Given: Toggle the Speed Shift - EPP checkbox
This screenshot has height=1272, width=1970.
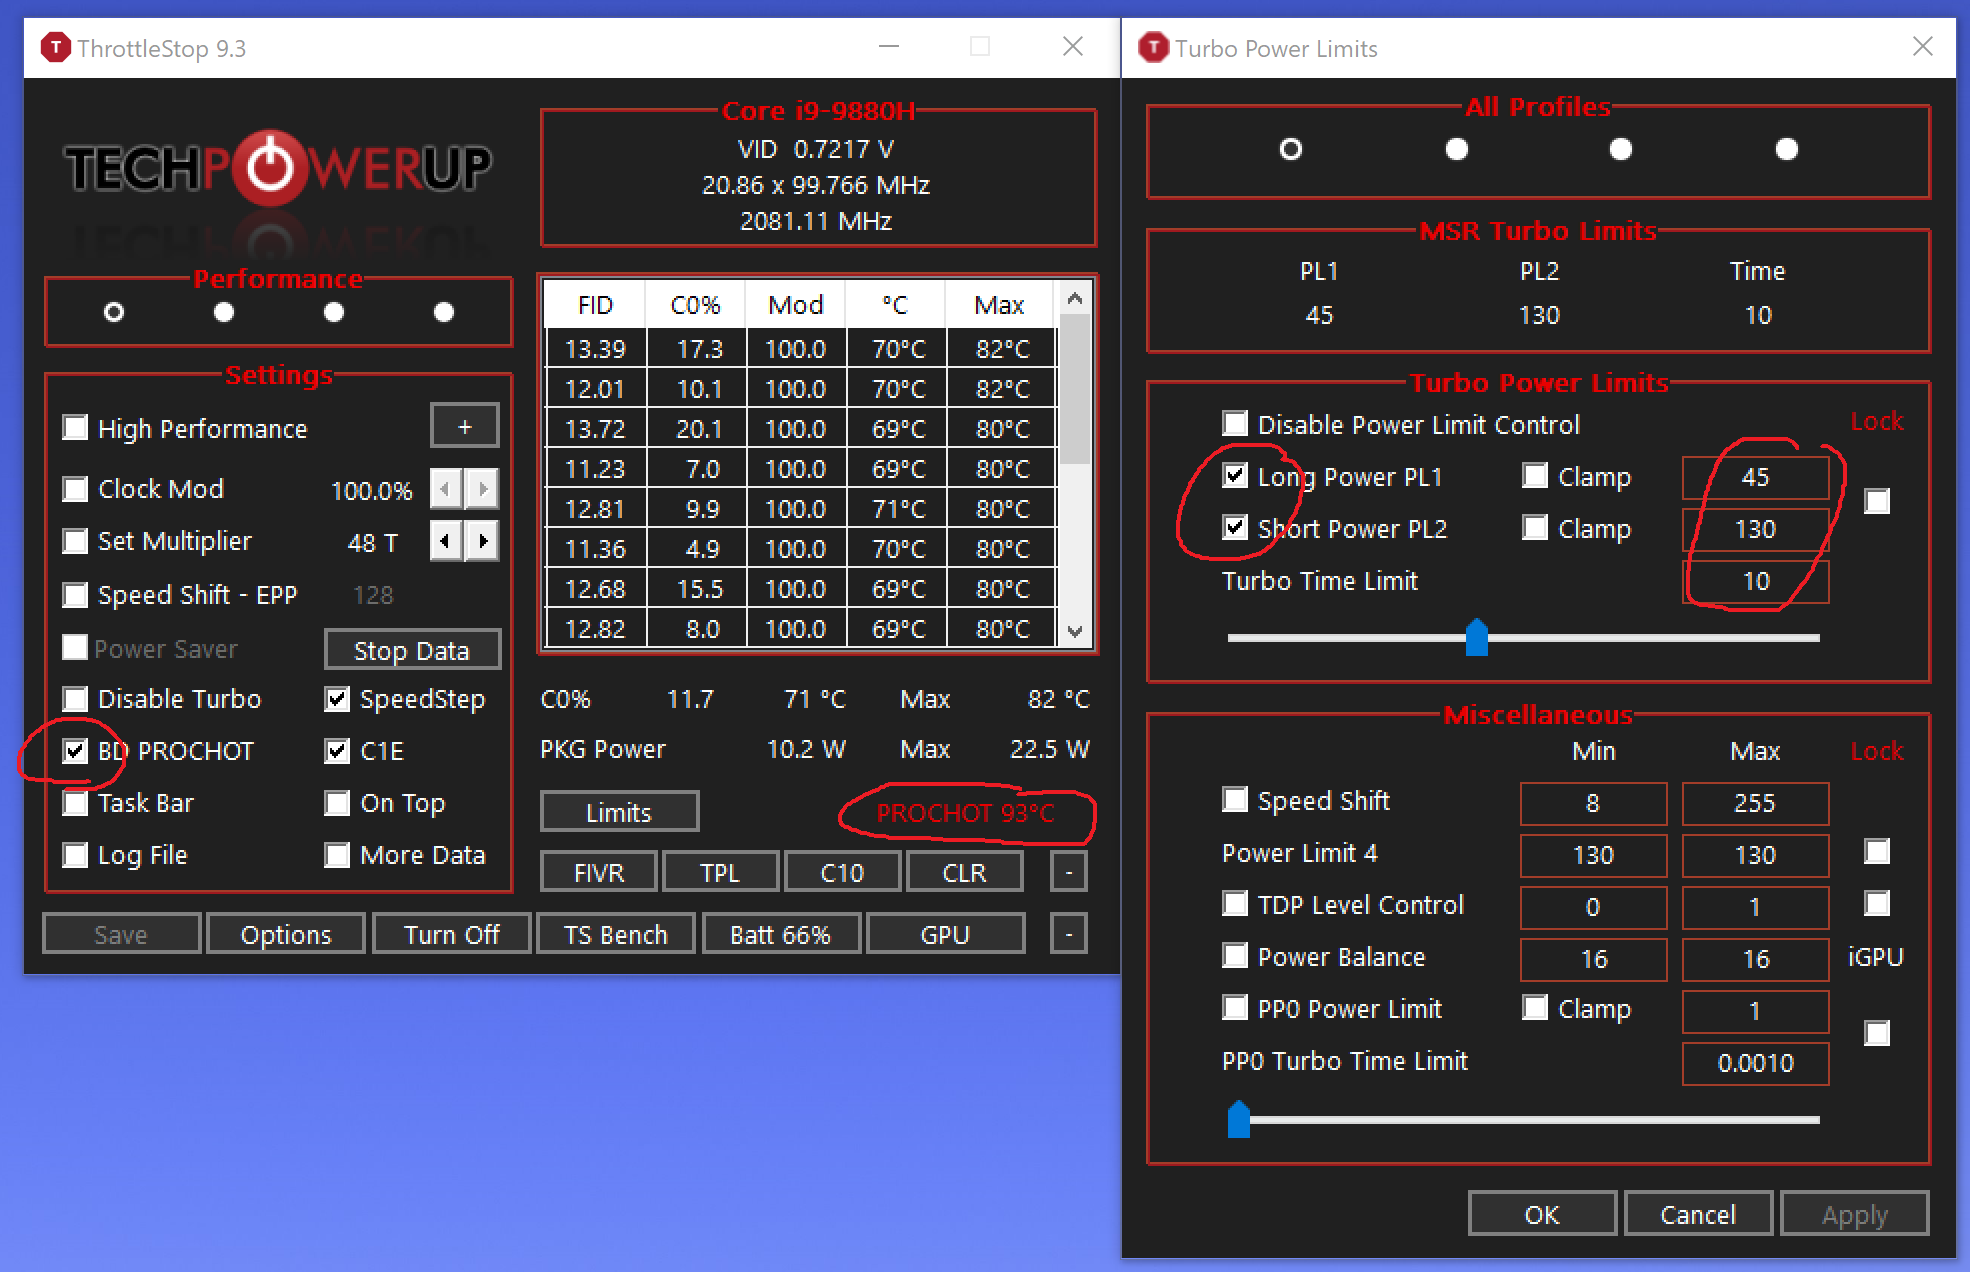Looking at the screenshot, I should point(75,595).
